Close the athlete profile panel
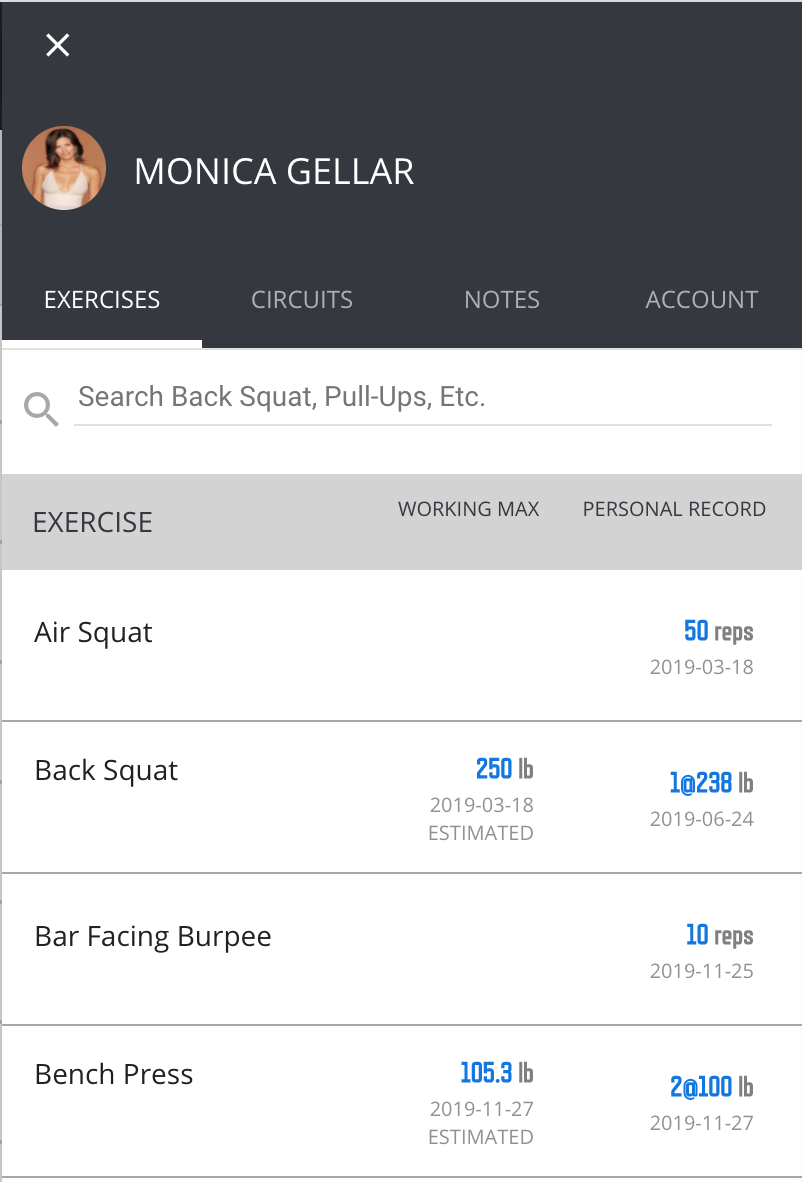The image size is (802, 1182). tap(57, 45)
